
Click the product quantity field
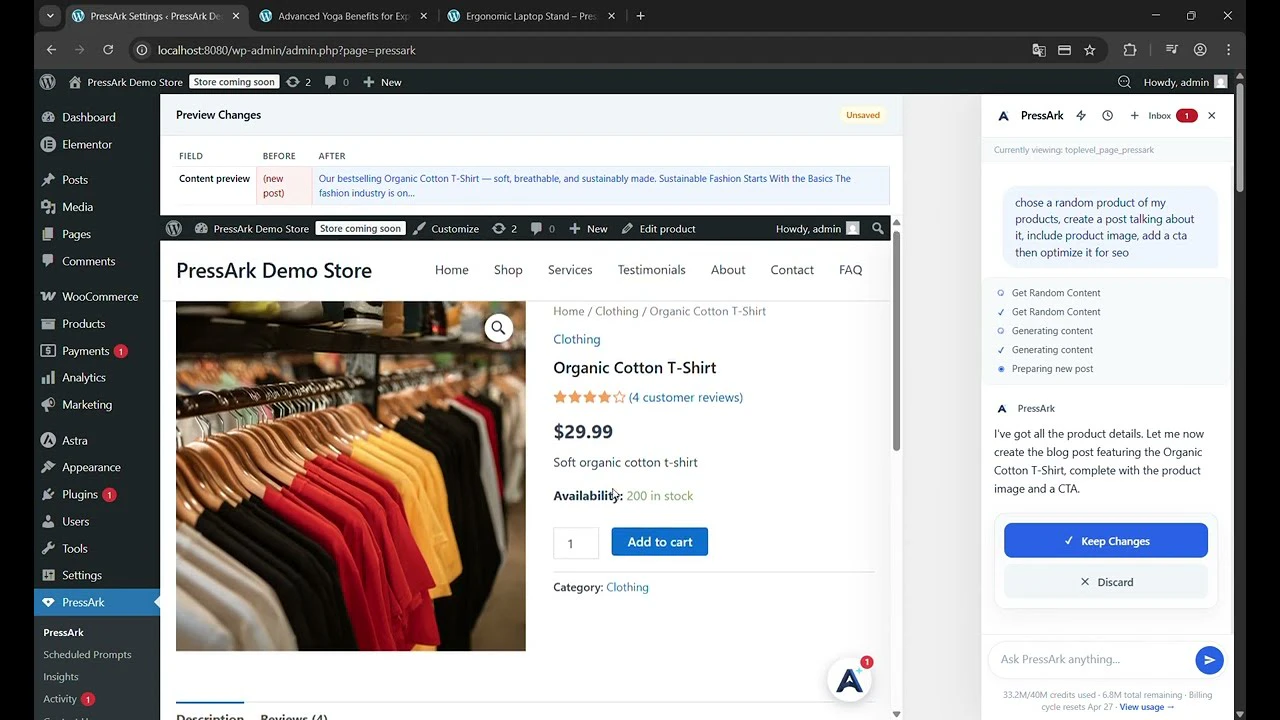576,543
